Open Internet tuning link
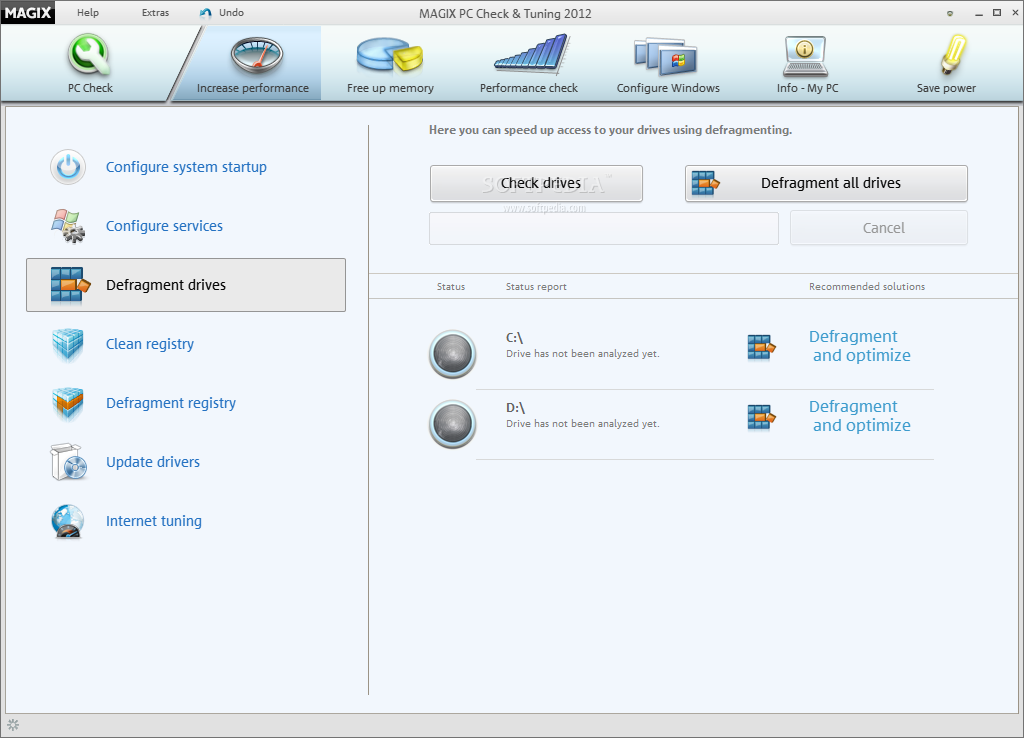The height and width of the screenshot is (738, 1024). (x=153, y=521)
